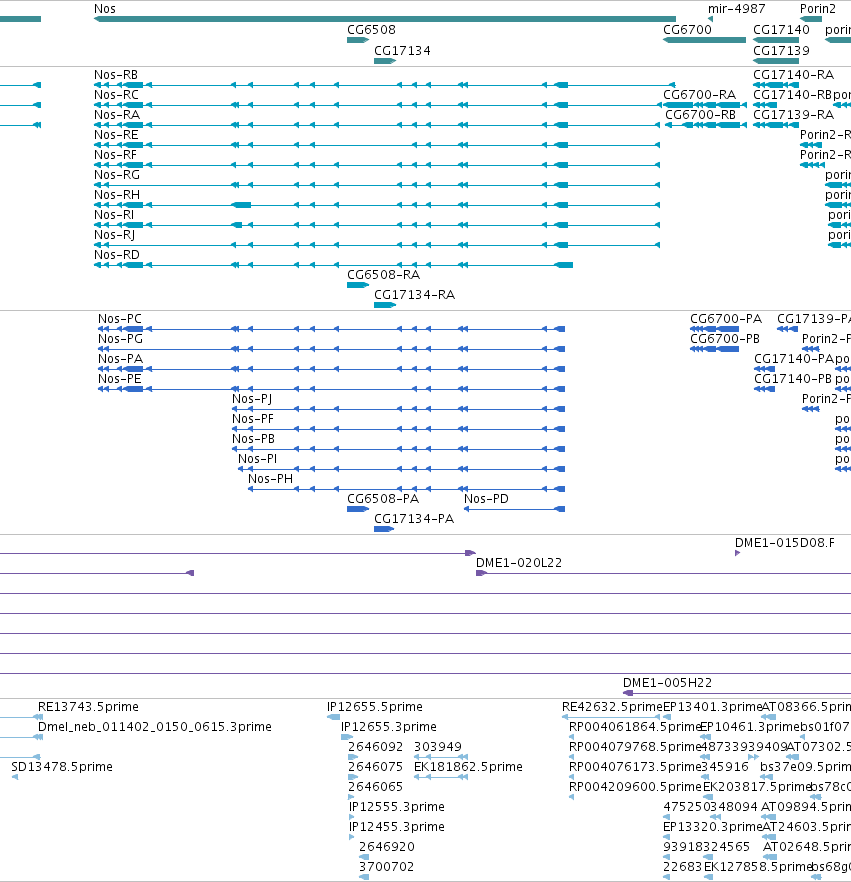Click the 303949 feature label
This screenshot has width=851, height=882.
point(438,746)
